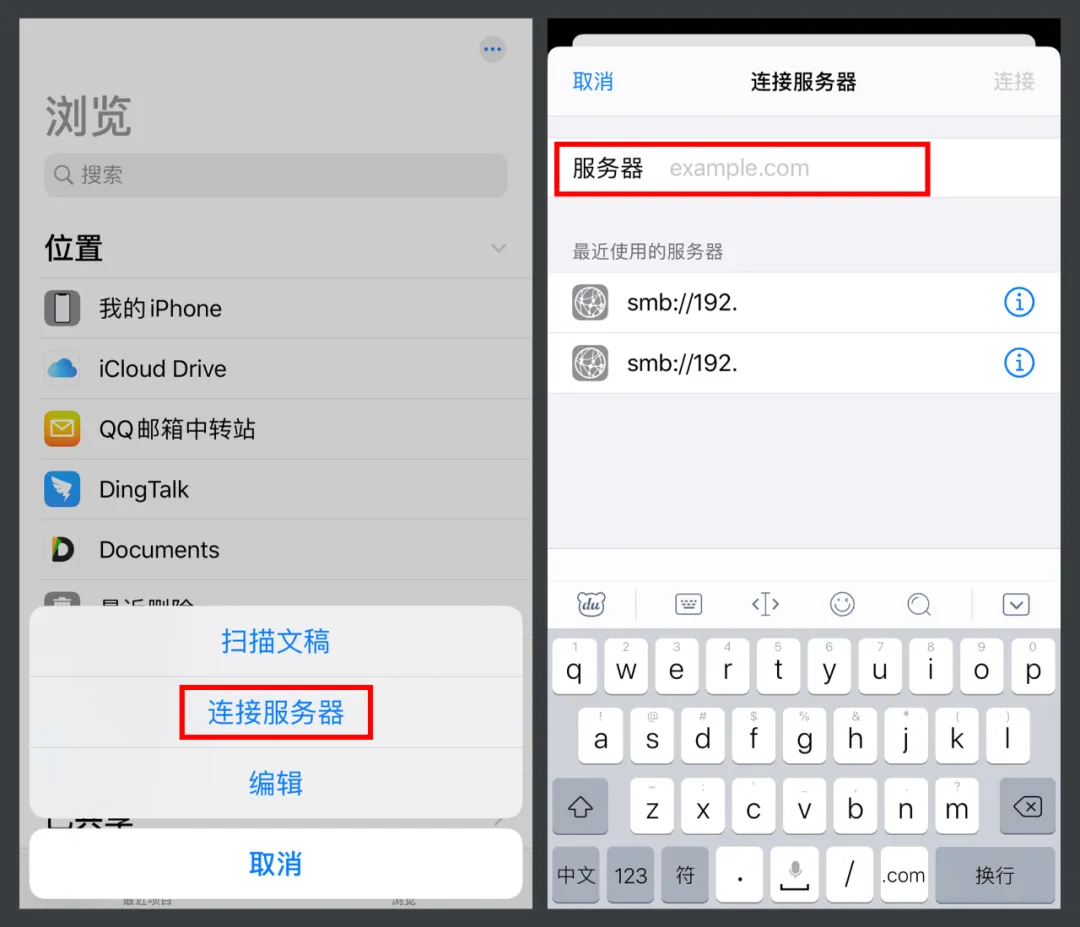Switch keyboard to 中文 input
This screenshot has width=1080, height=927.
(576, 875)
